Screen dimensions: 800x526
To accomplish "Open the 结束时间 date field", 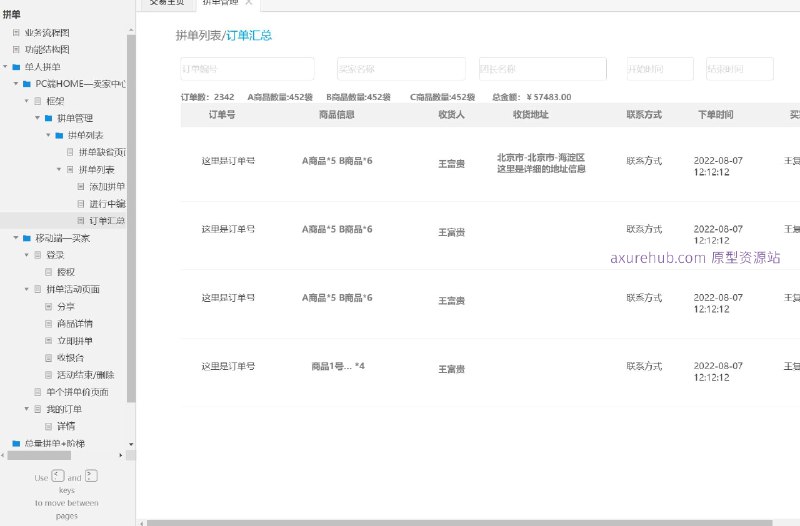I will click(x=740, y=69).
